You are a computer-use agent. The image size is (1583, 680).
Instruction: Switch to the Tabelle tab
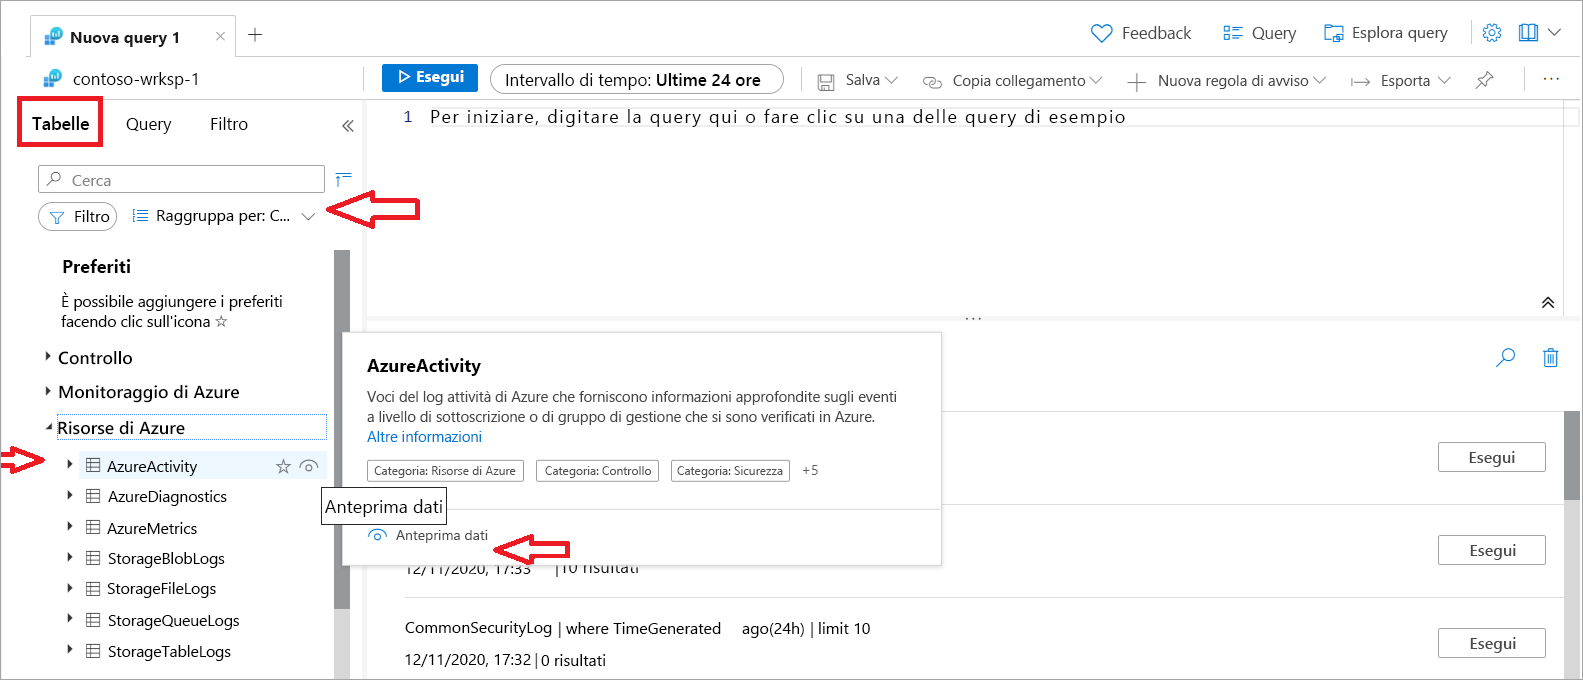(x=60, y=123)
